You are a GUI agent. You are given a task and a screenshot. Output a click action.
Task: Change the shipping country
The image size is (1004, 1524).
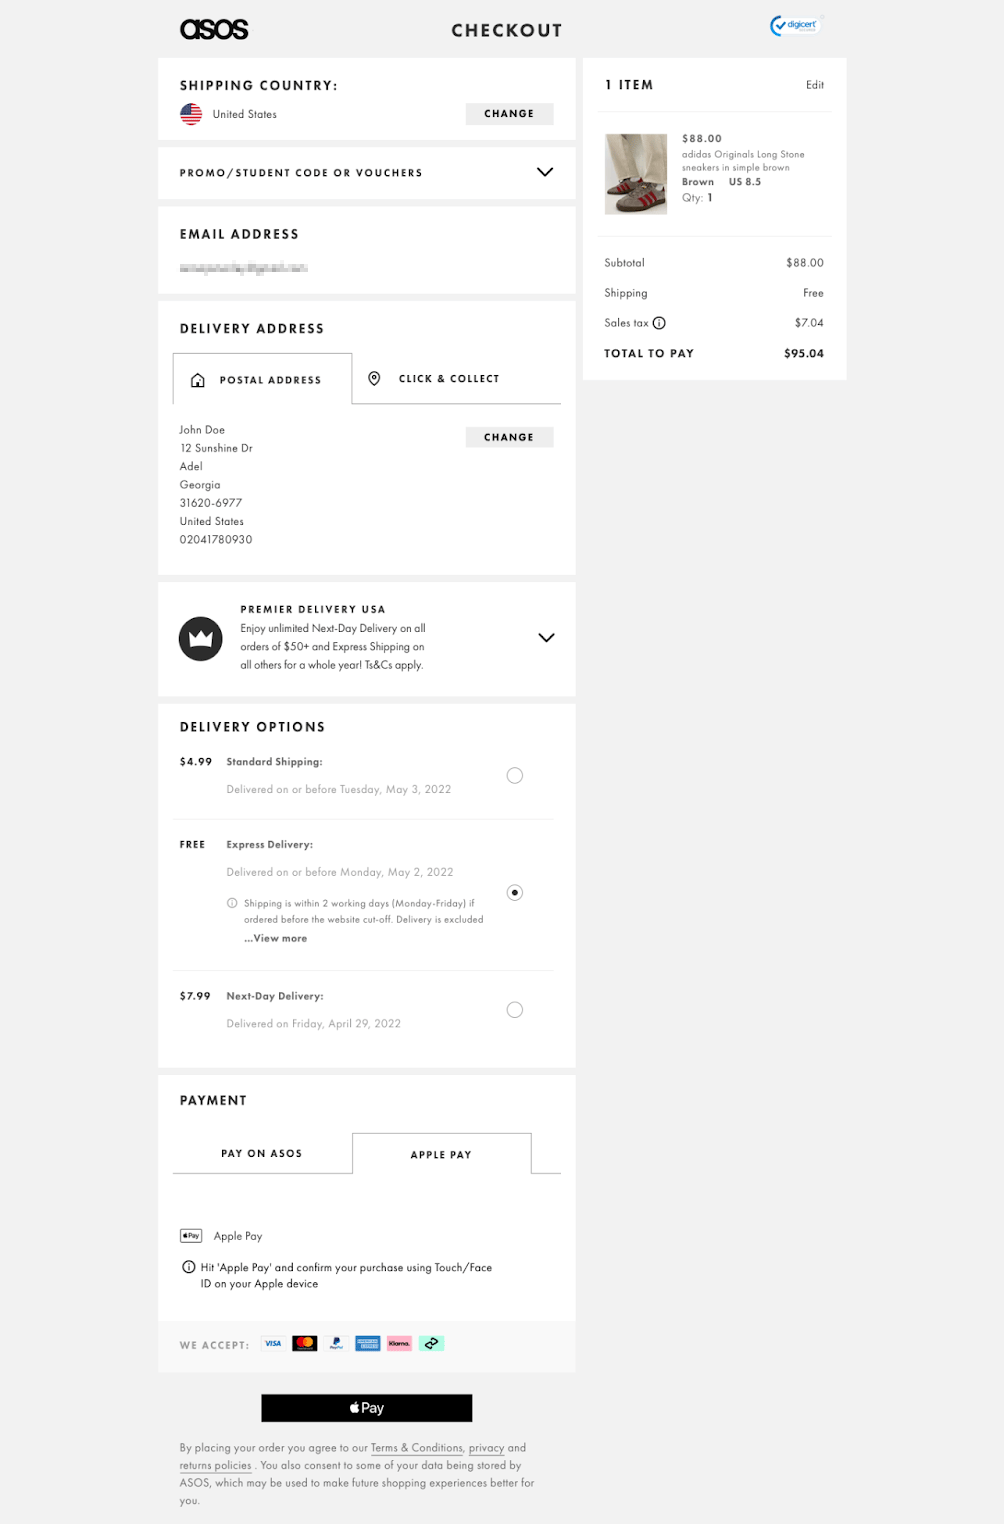509,114
